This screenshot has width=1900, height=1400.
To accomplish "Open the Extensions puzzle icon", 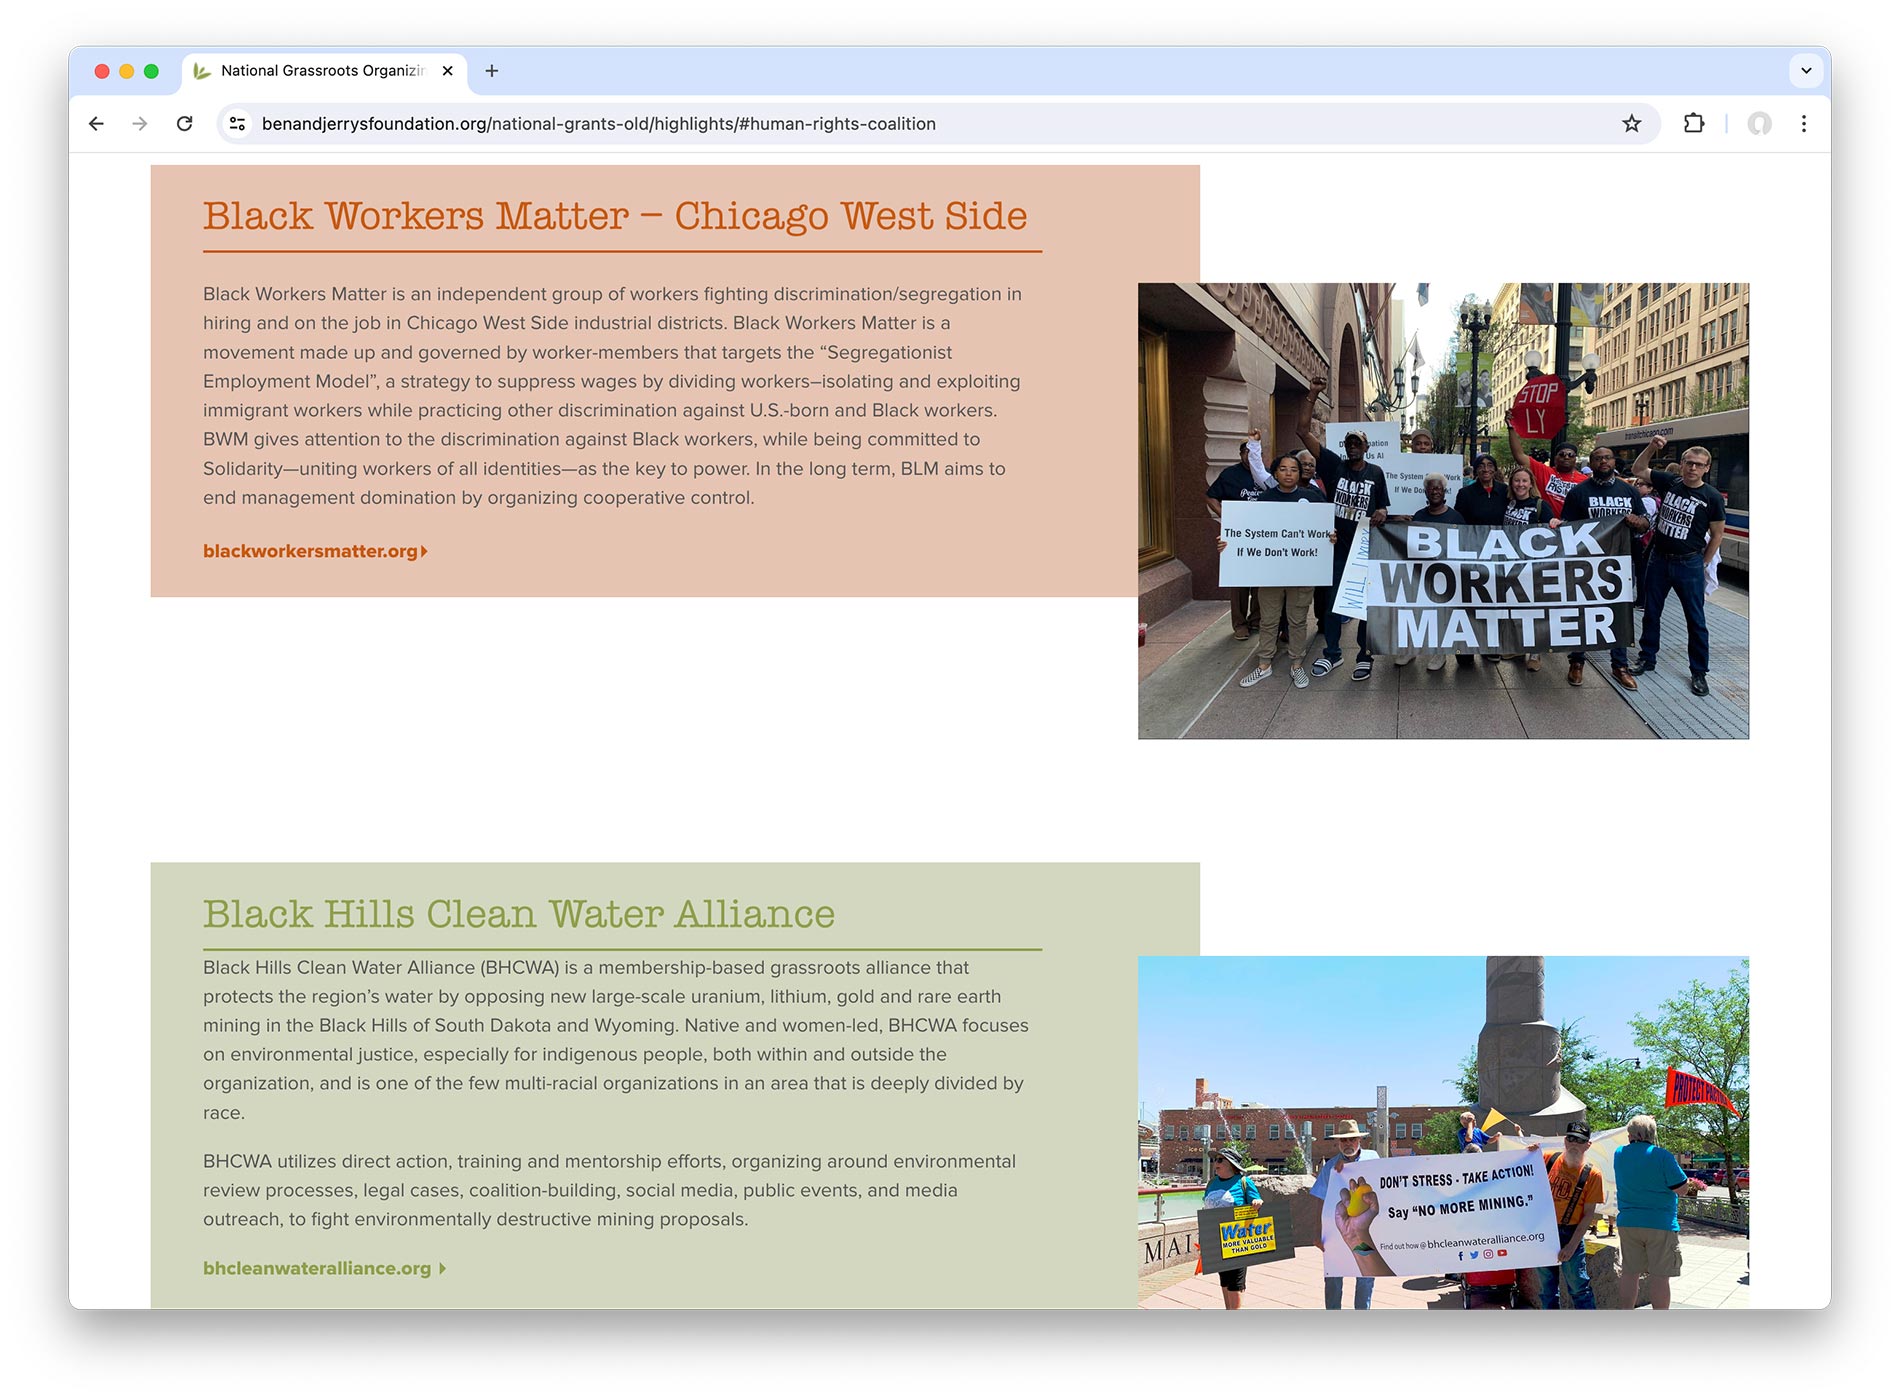I will point(1694,124).
